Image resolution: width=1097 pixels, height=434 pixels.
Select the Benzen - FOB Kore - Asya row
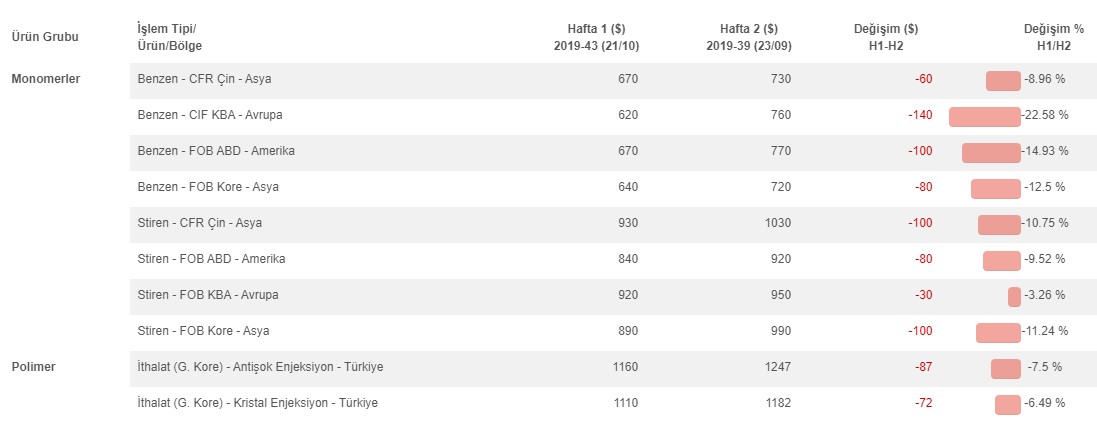pyautogui.click(x=613, y=188)
